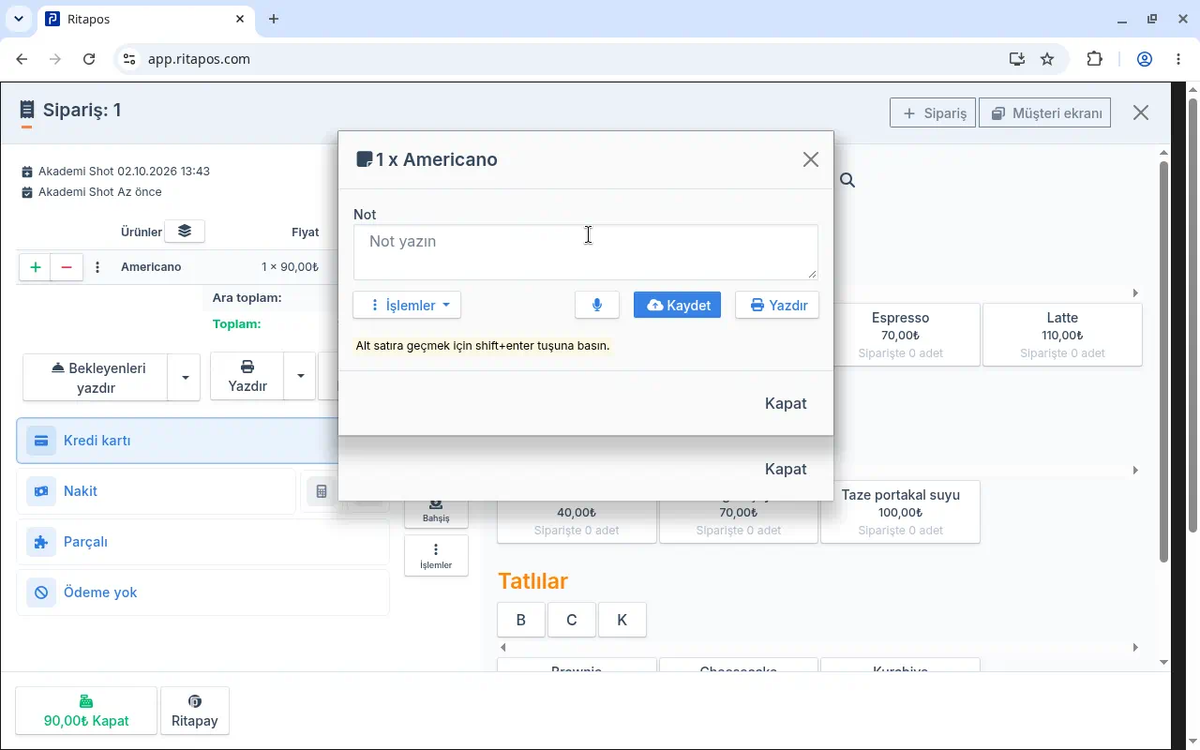Expand the Bekleyenleri yazdır dropdown arrow
The height and width of the screenshot is (750, 1200).
tap(184, 377)
